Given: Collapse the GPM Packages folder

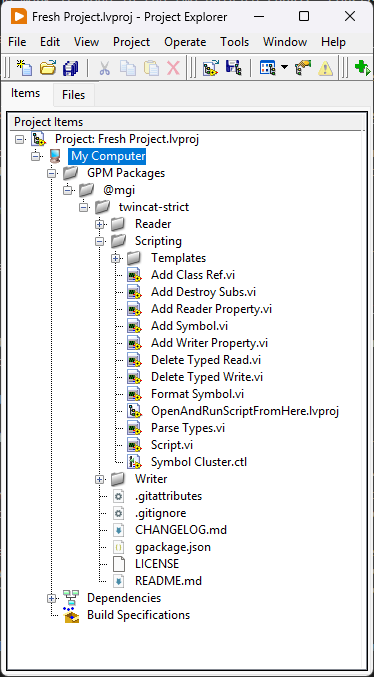Looking at the screenshot, I should 52,173.
